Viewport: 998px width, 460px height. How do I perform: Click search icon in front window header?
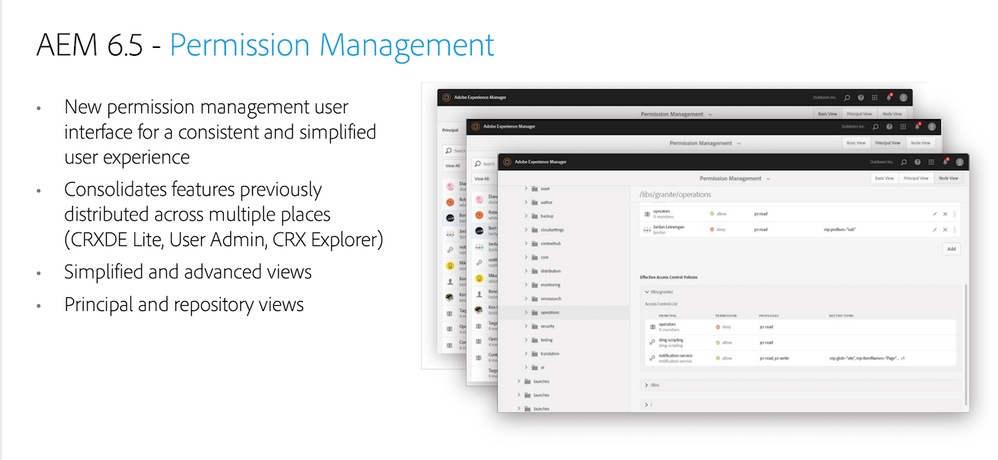903,162
